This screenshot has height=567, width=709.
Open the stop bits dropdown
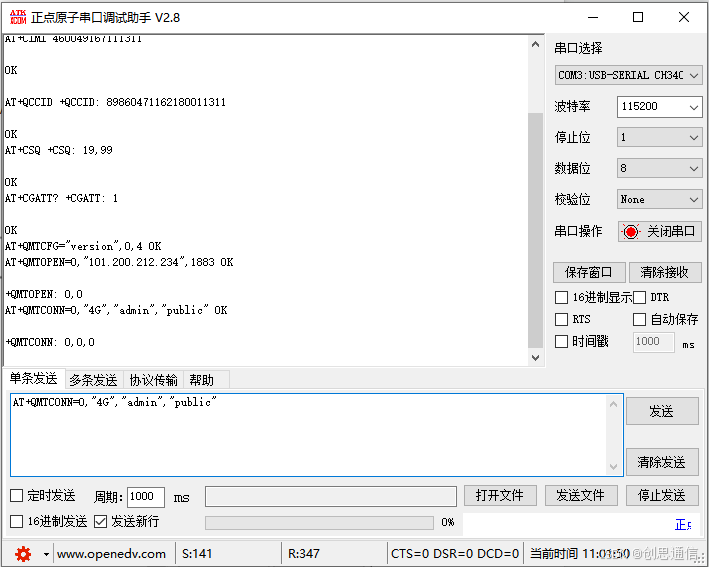(x=659, y=137)
